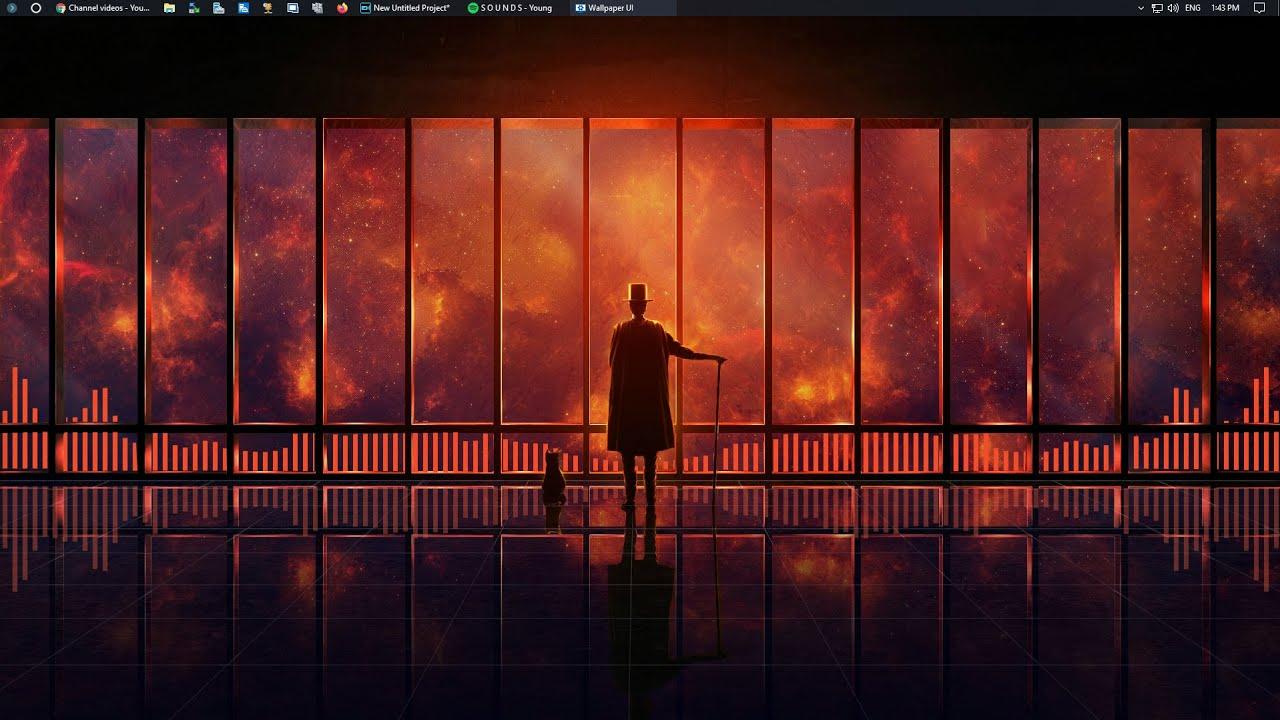Open the Action Center notification icon
This screenshot has height=720, width=1280.
[1258, 8]
